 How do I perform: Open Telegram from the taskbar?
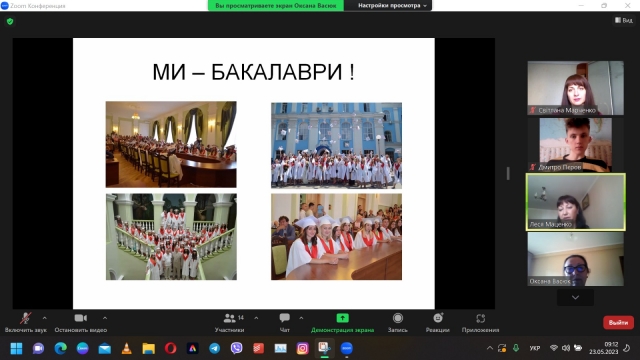[215, 348]
